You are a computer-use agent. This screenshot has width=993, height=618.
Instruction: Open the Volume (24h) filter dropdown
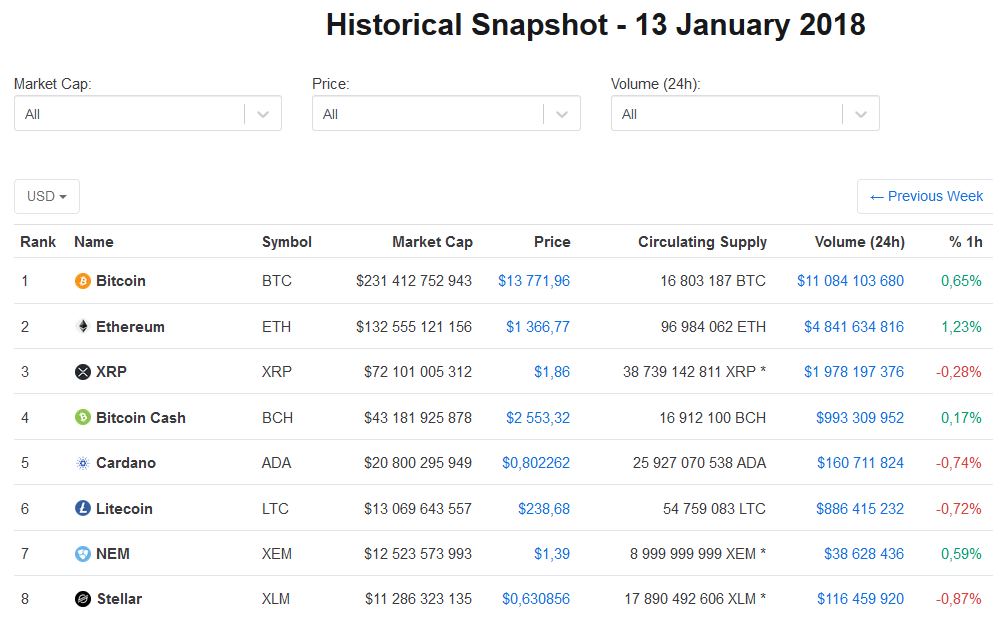745,114
